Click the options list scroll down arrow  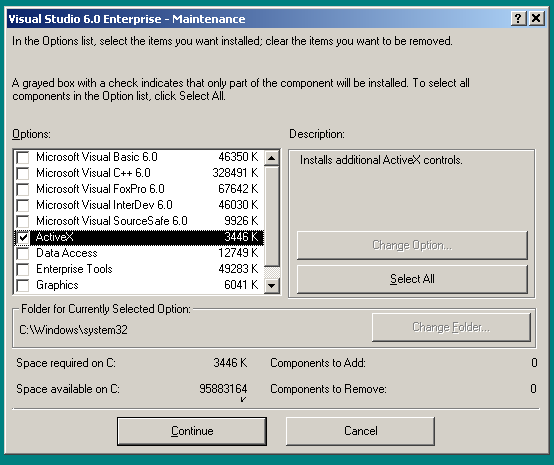tap(272, 286)
